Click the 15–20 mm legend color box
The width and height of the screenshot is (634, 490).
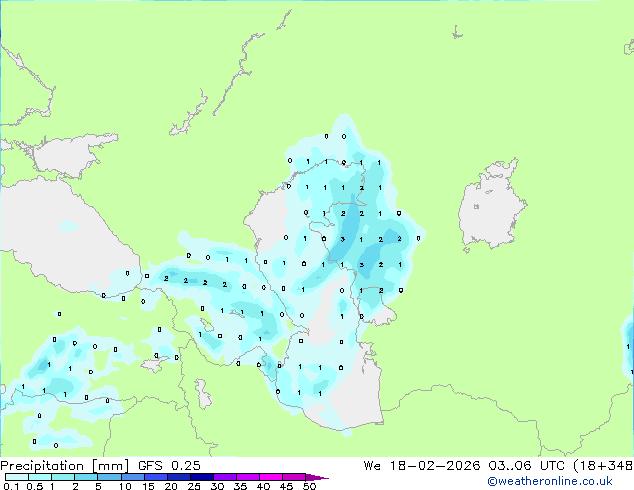tap(155, 477)
